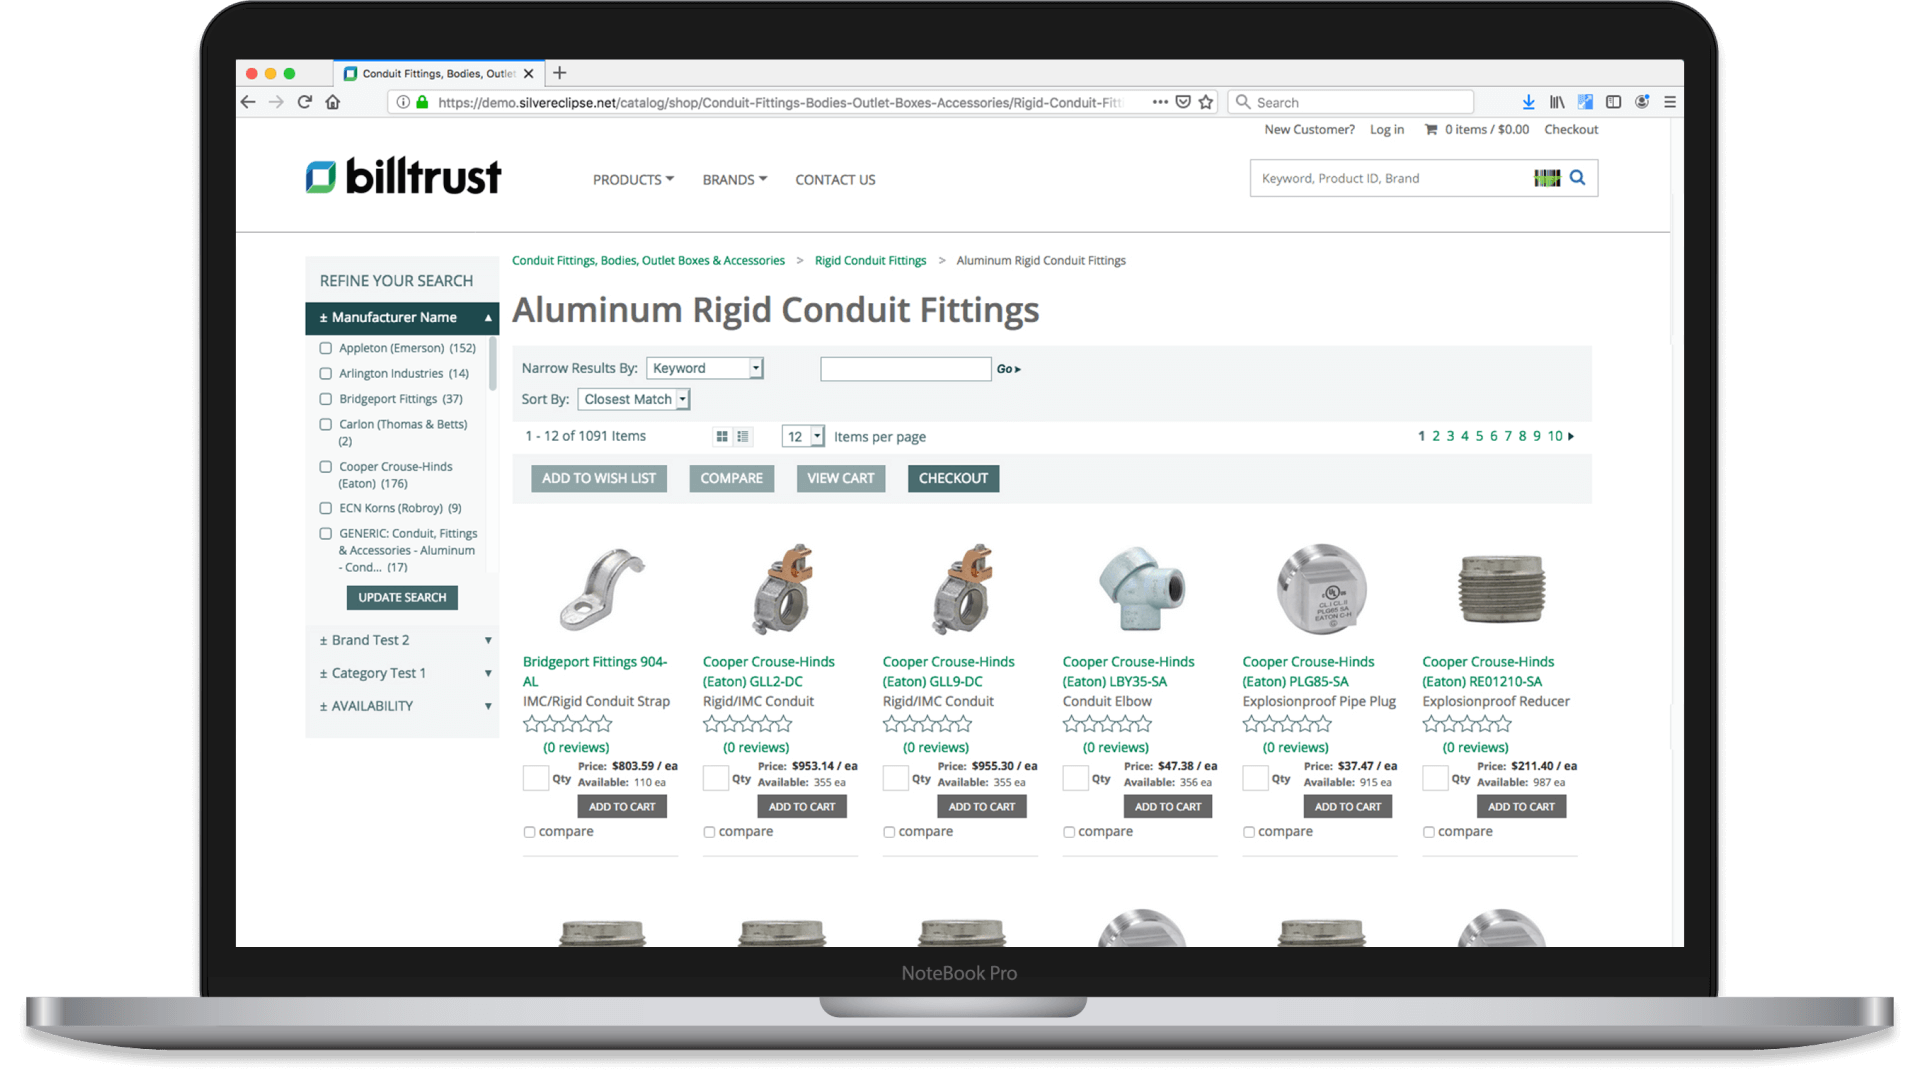This screenshot has height=1080, width=1920.
Task: Click the shopping cart icon
Action: coord(1431,129)
